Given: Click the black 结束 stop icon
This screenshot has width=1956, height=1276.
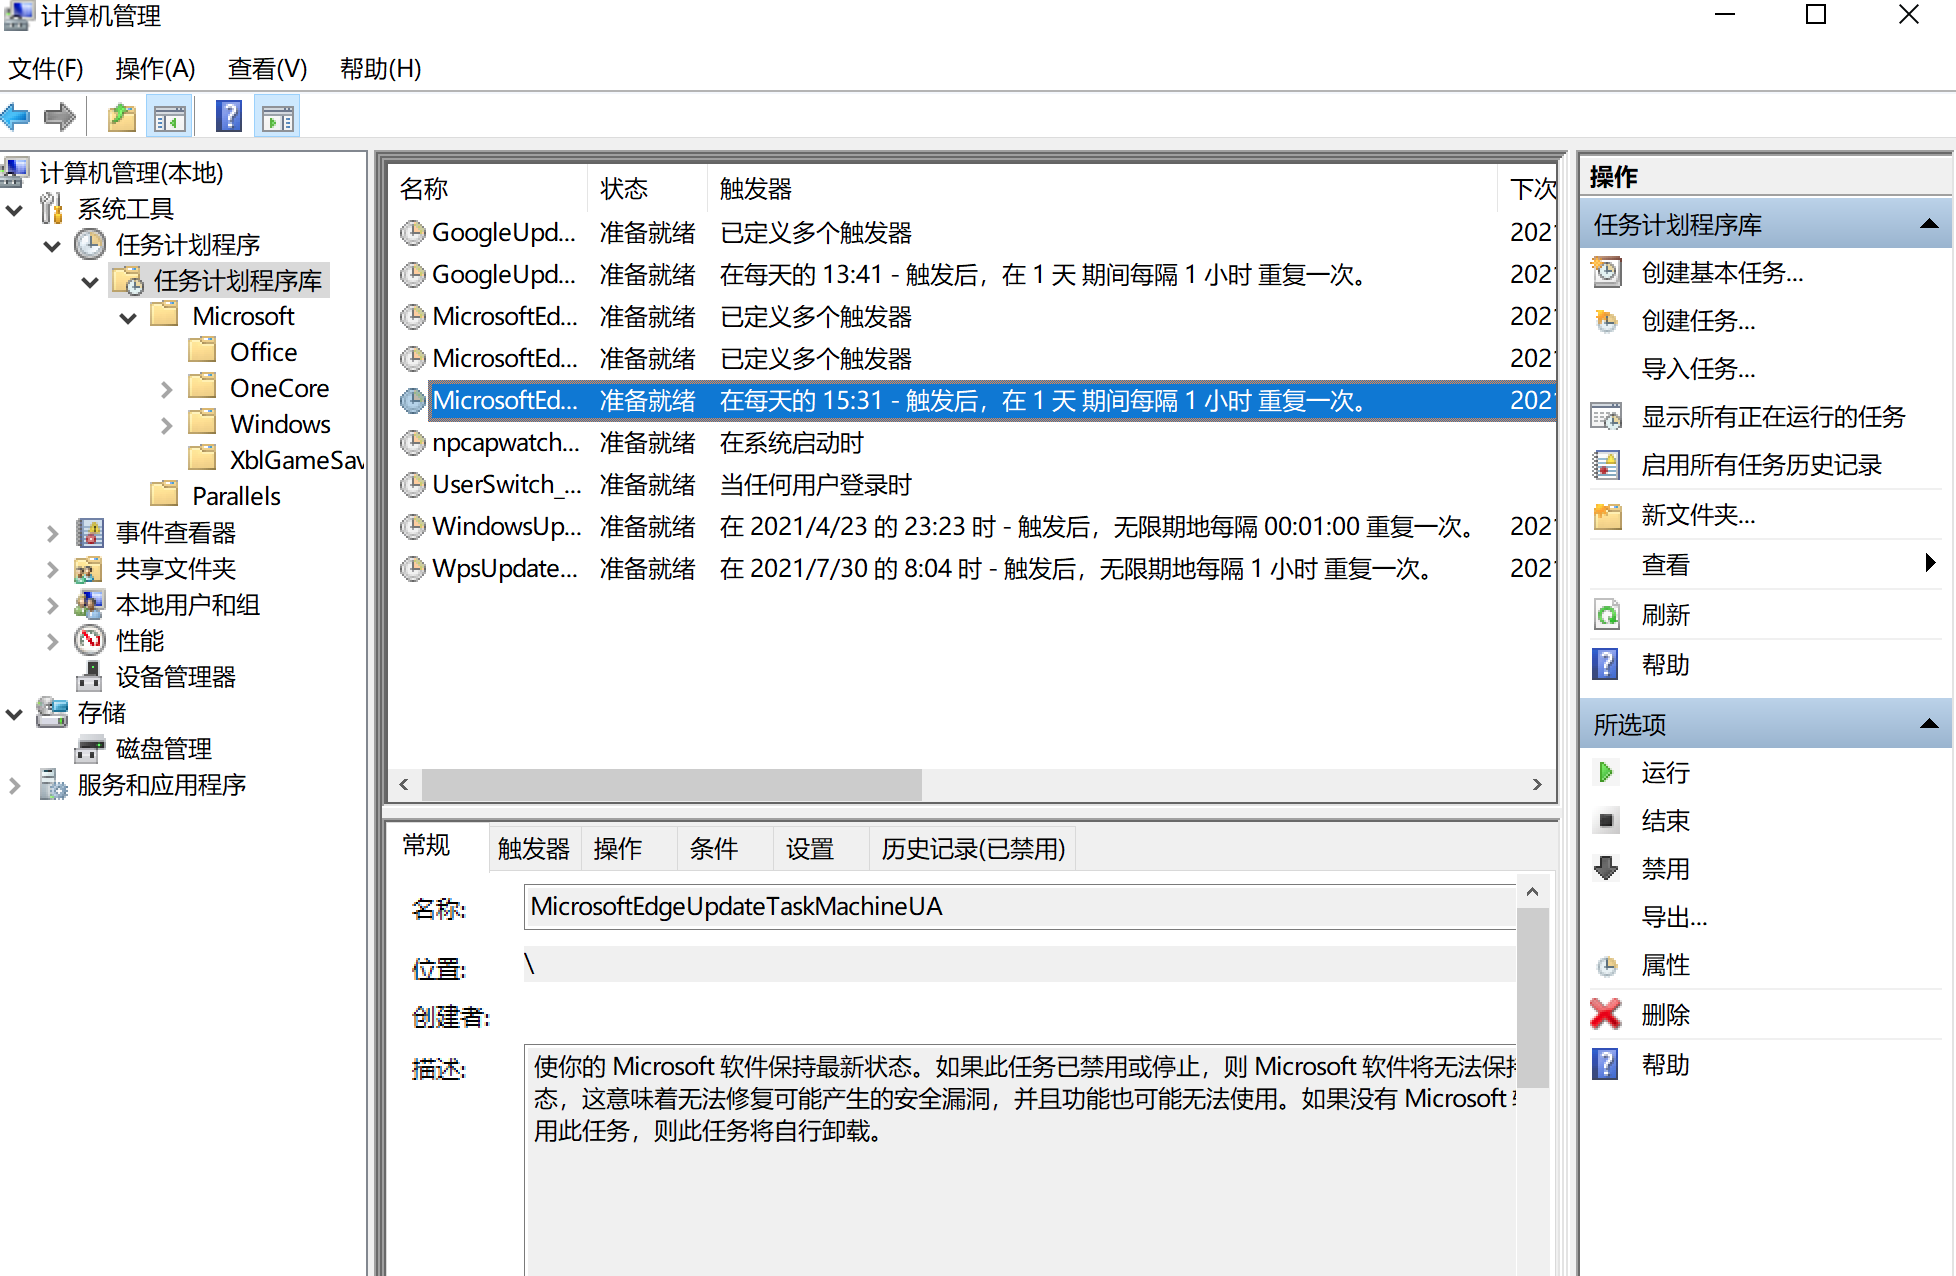Looking at the screenshot, I should 1606,821.
